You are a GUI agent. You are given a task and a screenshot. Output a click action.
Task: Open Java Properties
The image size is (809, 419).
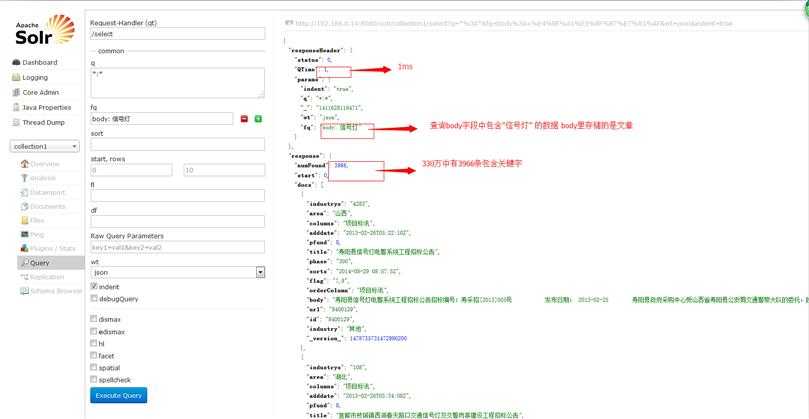(x=47, y=107)
